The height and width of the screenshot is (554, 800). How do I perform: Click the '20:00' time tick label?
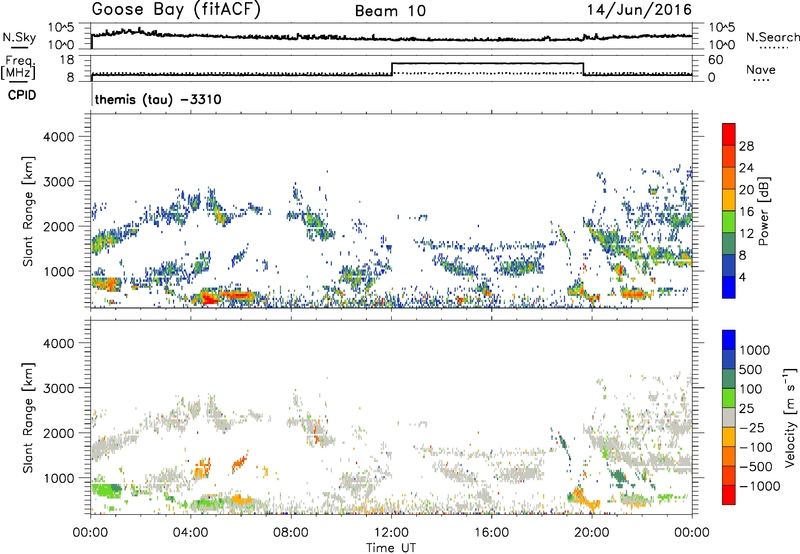pyautogui.click(x=591, y=533)
